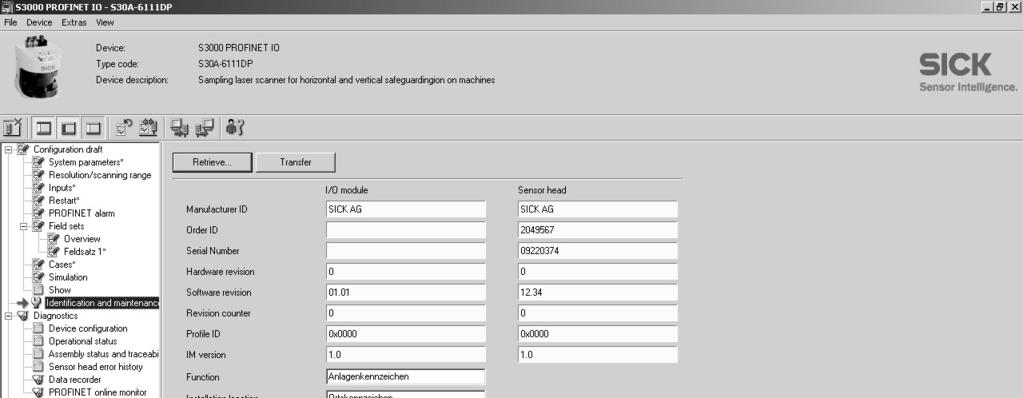Image resolution: width=1023 pixels, height=398 pixels.
Task: Open the Device menu
Action: pos(39,22)
